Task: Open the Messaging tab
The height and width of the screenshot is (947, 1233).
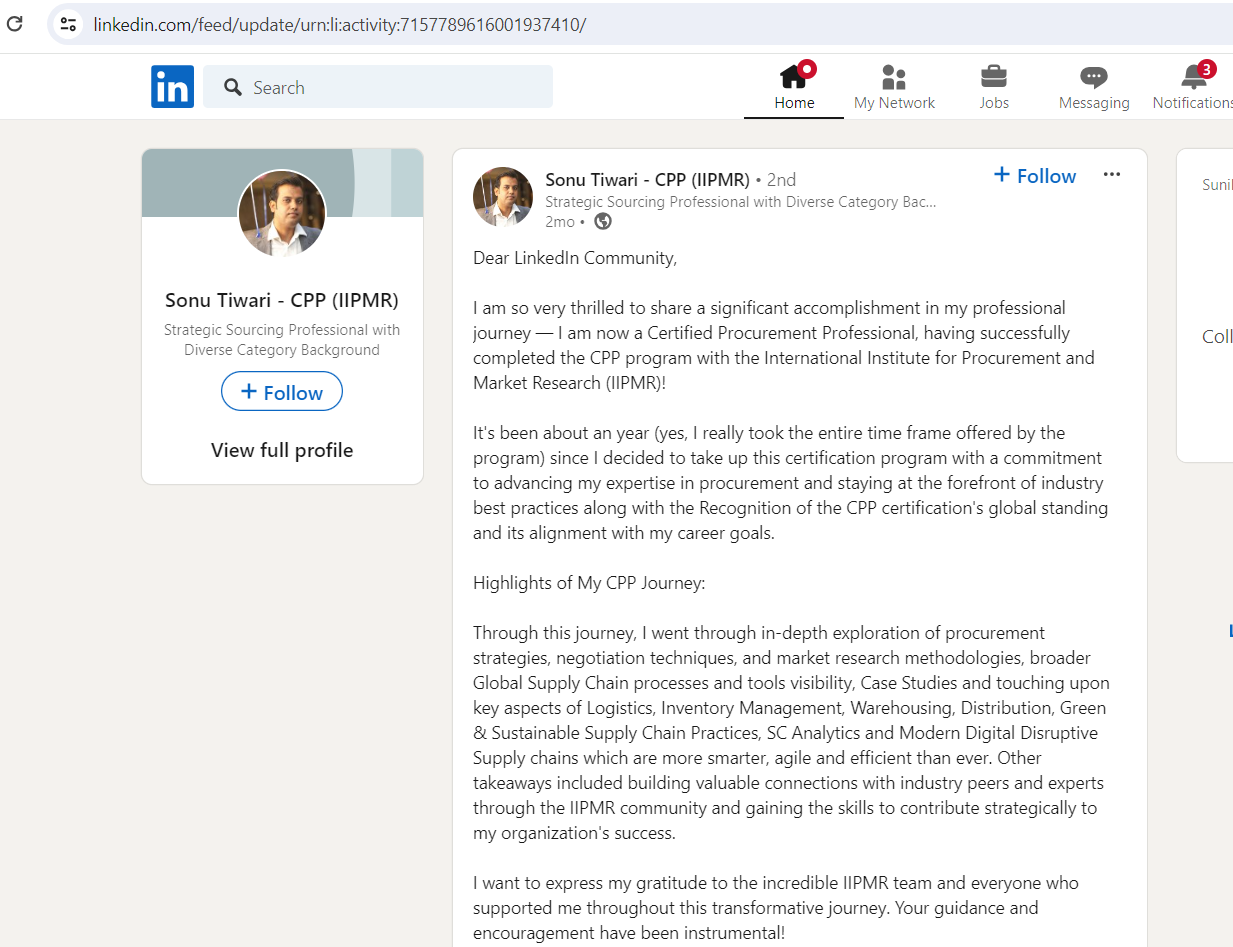Action: point(1094,88)
